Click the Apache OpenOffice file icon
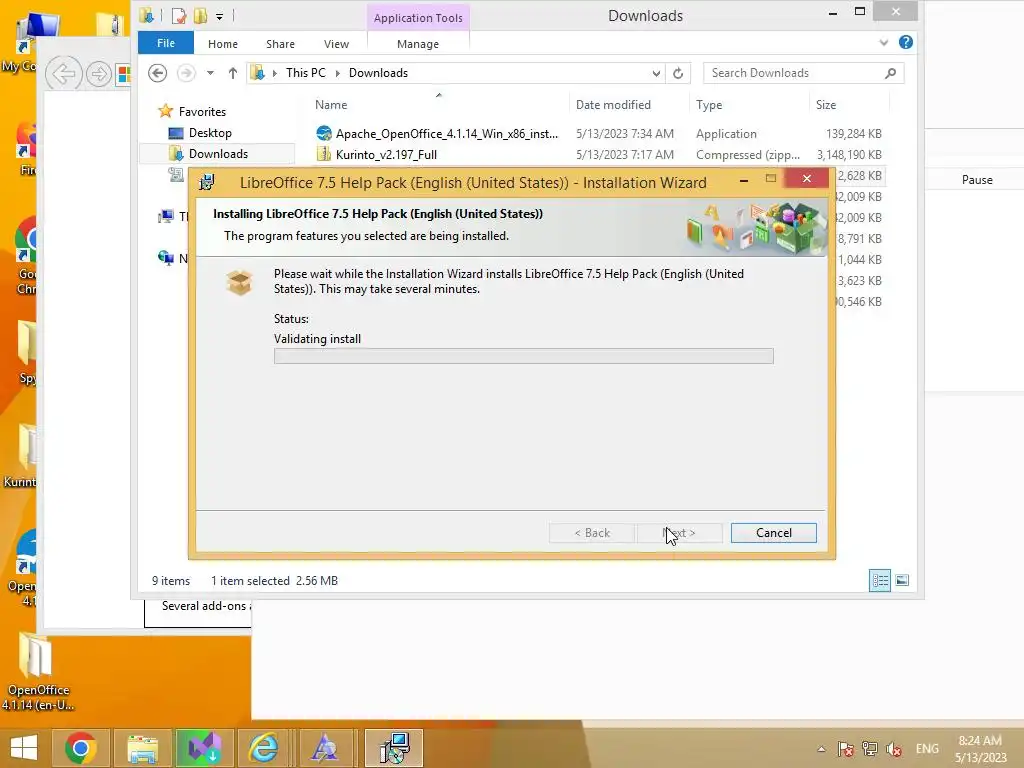Viewport: 1024px width, 768px height. (x=323, y=133)
